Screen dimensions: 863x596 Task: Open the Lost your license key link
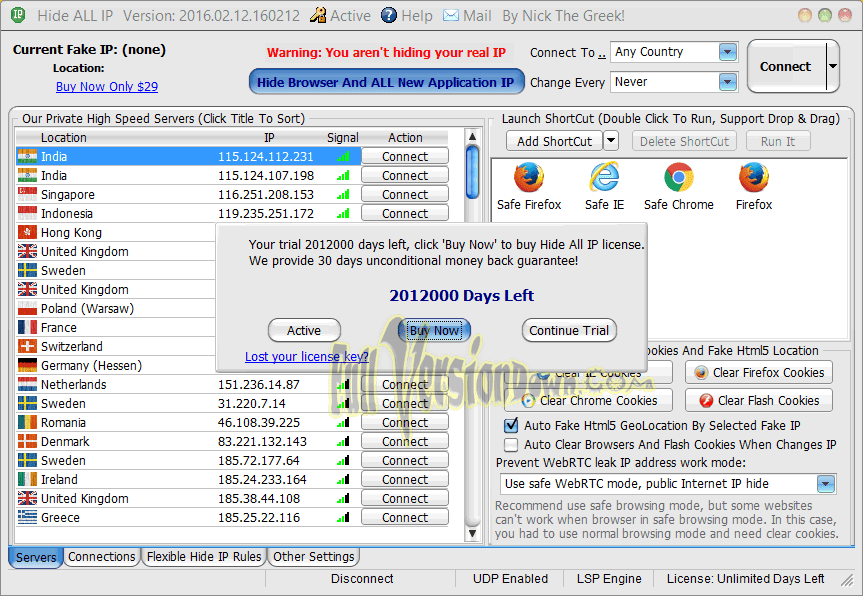point(307,357)
